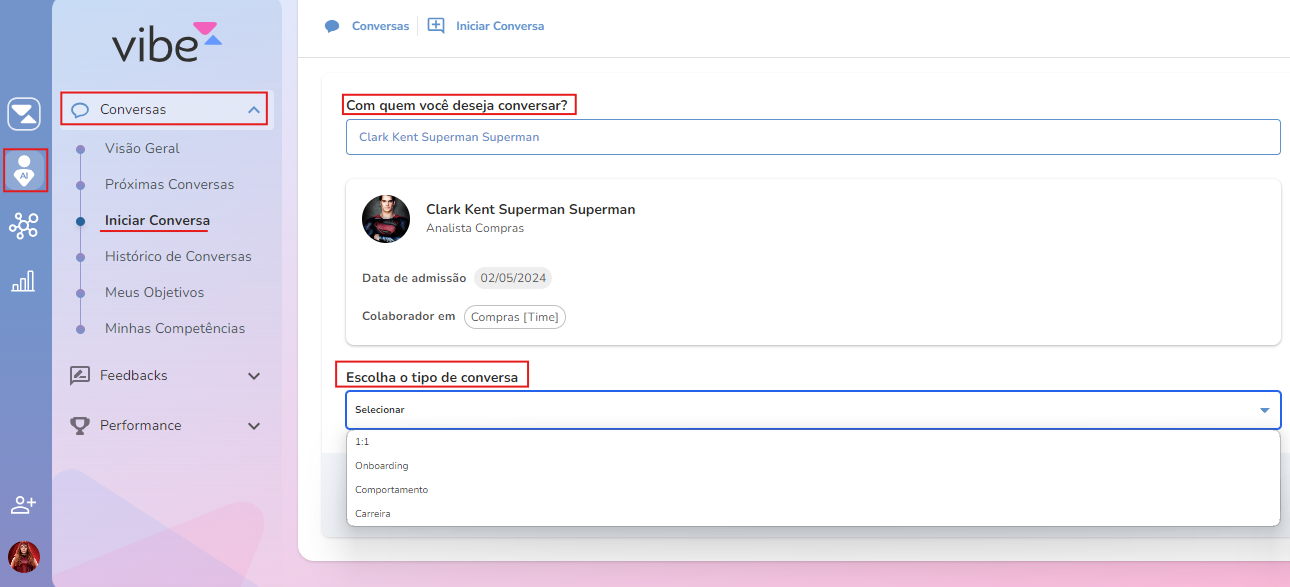Click the Feedbacks menu label
Screen dimensions: 1290x587
(x=134, y=376)
